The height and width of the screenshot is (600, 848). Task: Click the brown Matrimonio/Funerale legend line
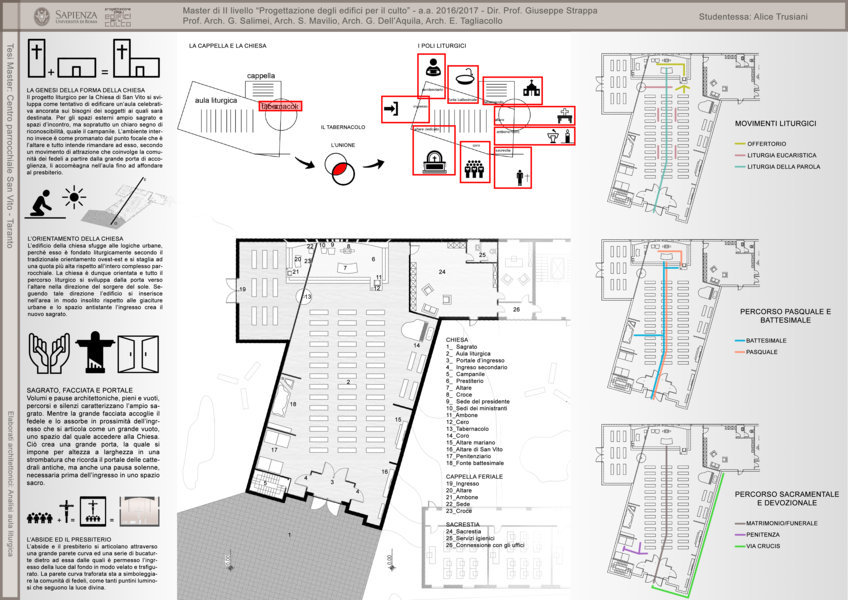(x=739, y=524)
